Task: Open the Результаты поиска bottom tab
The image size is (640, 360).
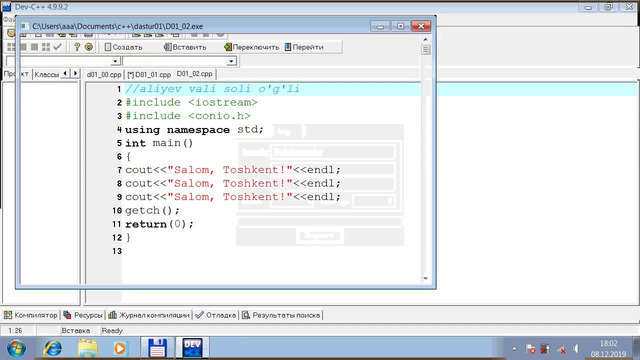Action: pyautogui.click(x=281, y=315)
